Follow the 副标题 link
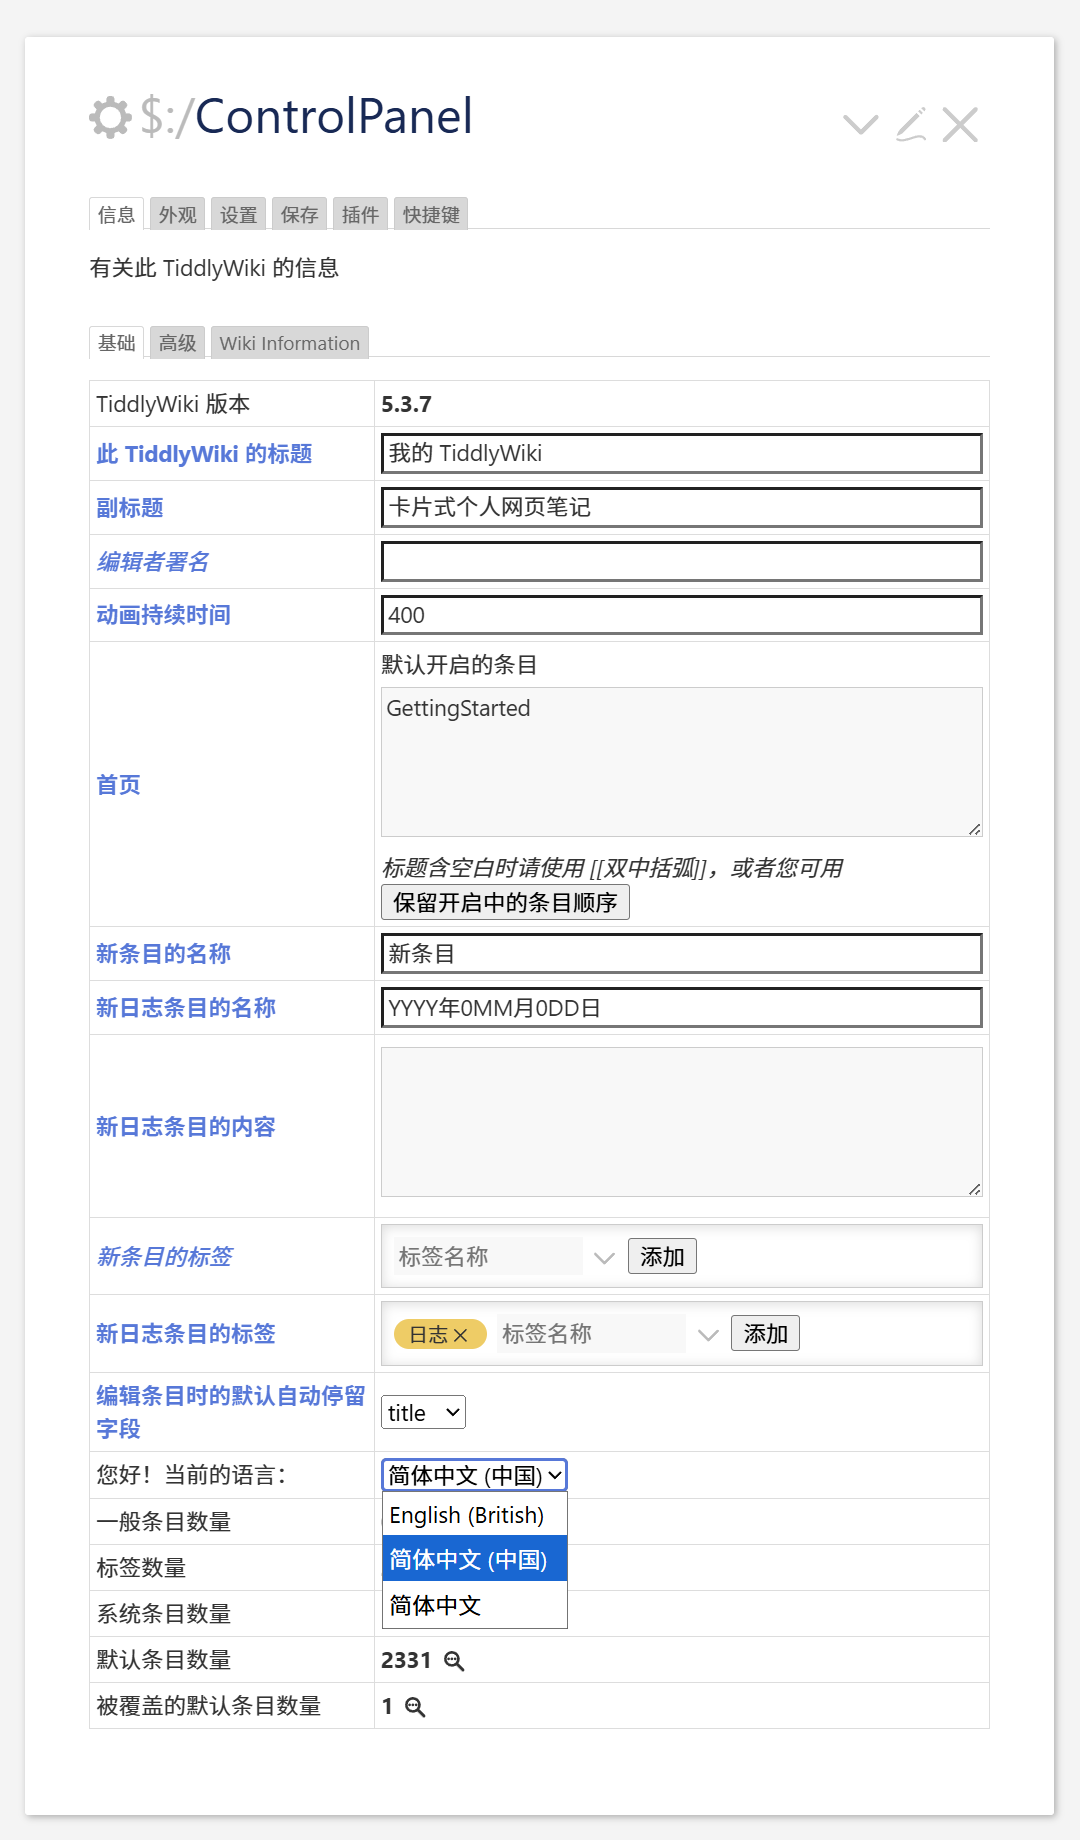The width and height of the screenshot is (1080, 1840). [x=129, y=508]
